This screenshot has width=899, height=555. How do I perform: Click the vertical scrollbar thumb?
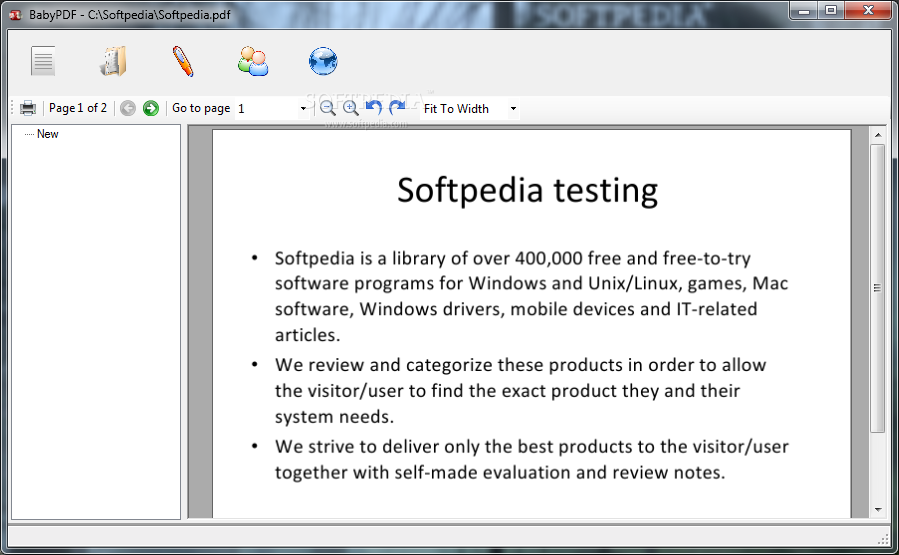point(878,288)
